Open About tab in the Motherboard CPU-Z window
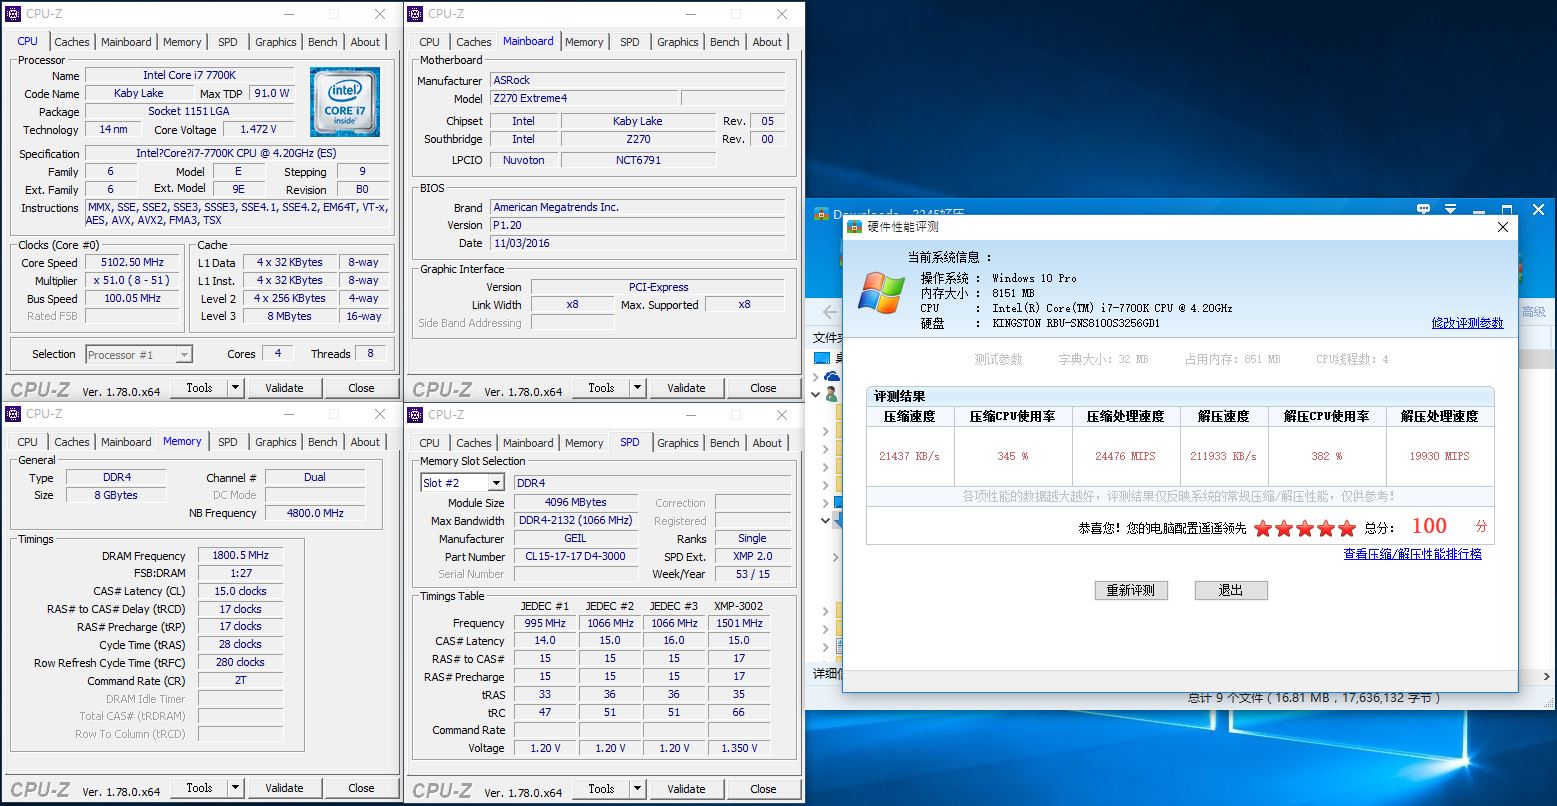Viewport: 1557px width, 806px height. 768,42
